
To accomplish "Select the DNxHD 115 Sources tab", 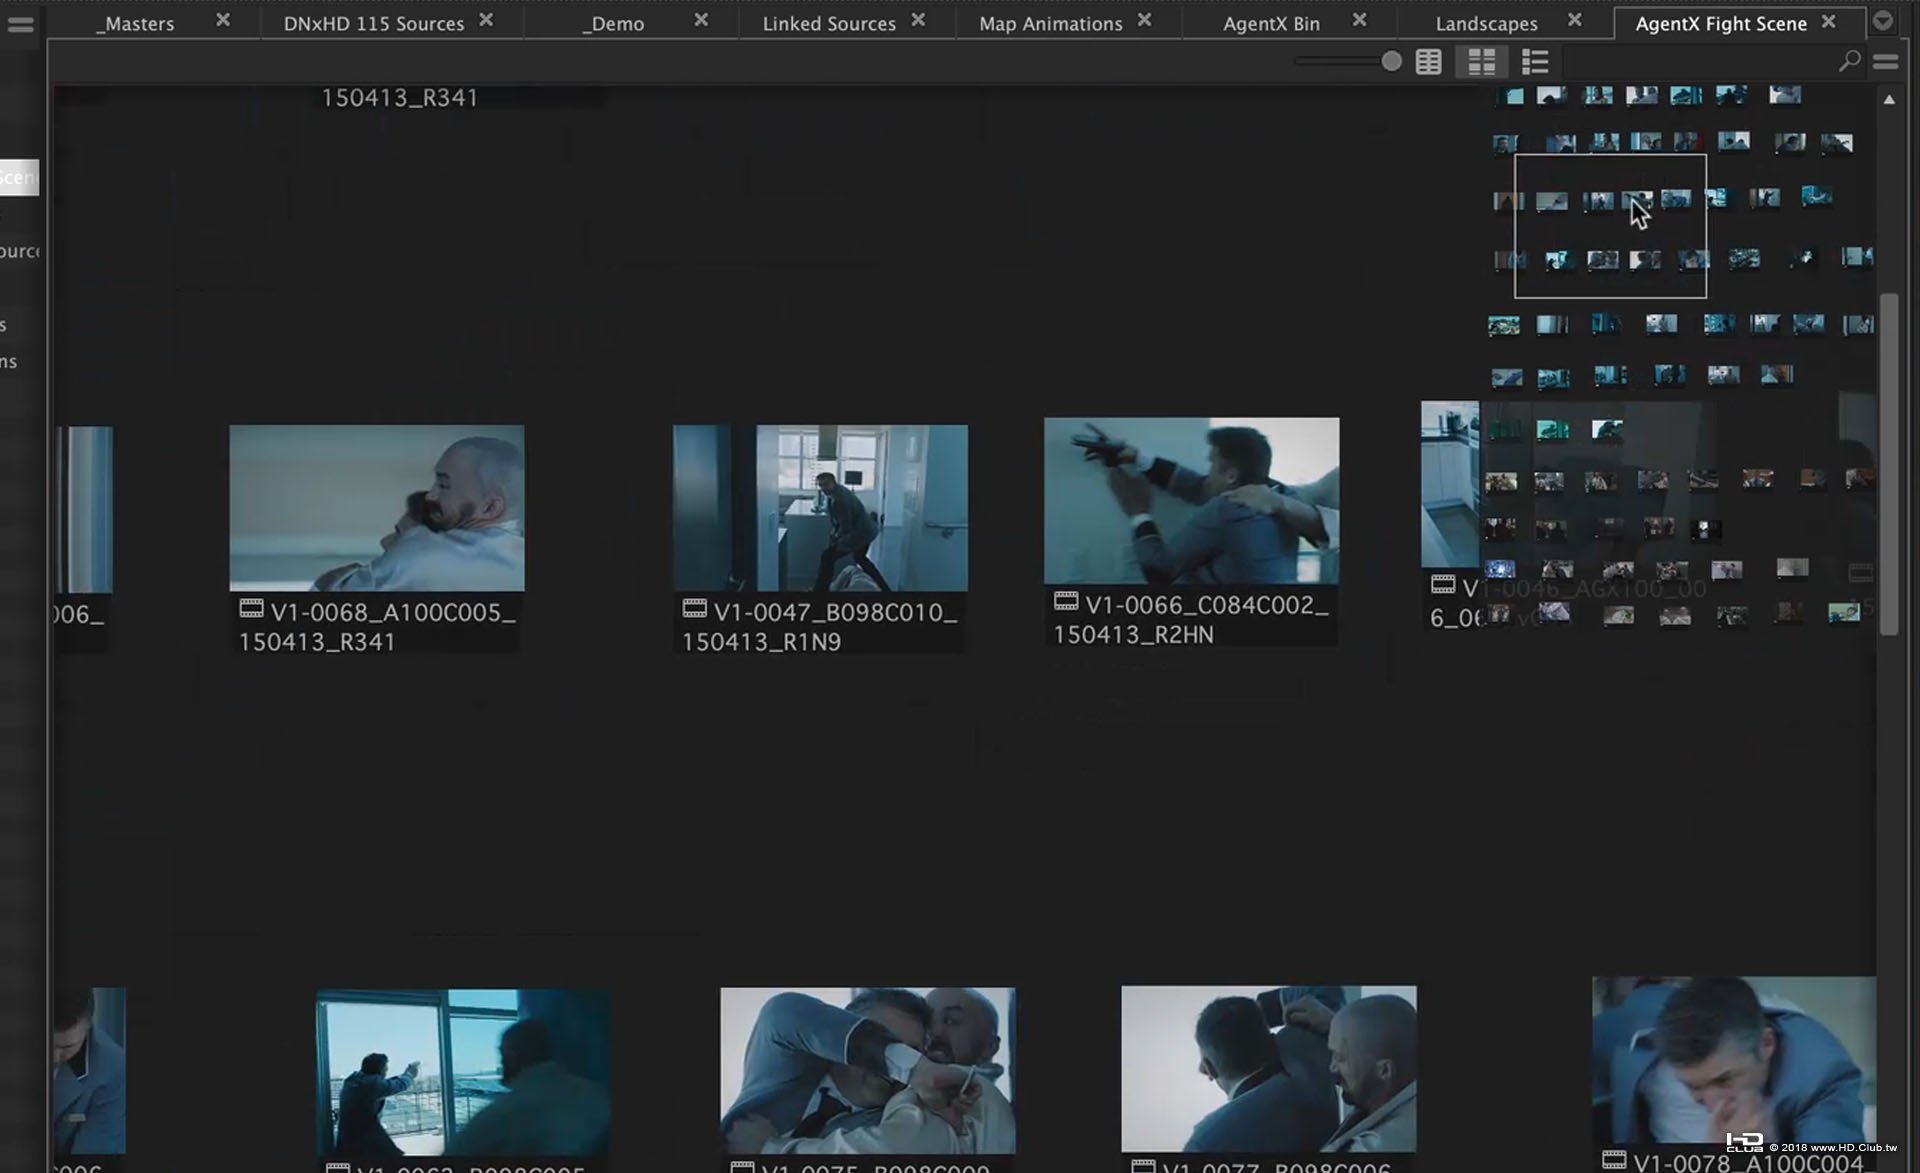I will [373, 23].
